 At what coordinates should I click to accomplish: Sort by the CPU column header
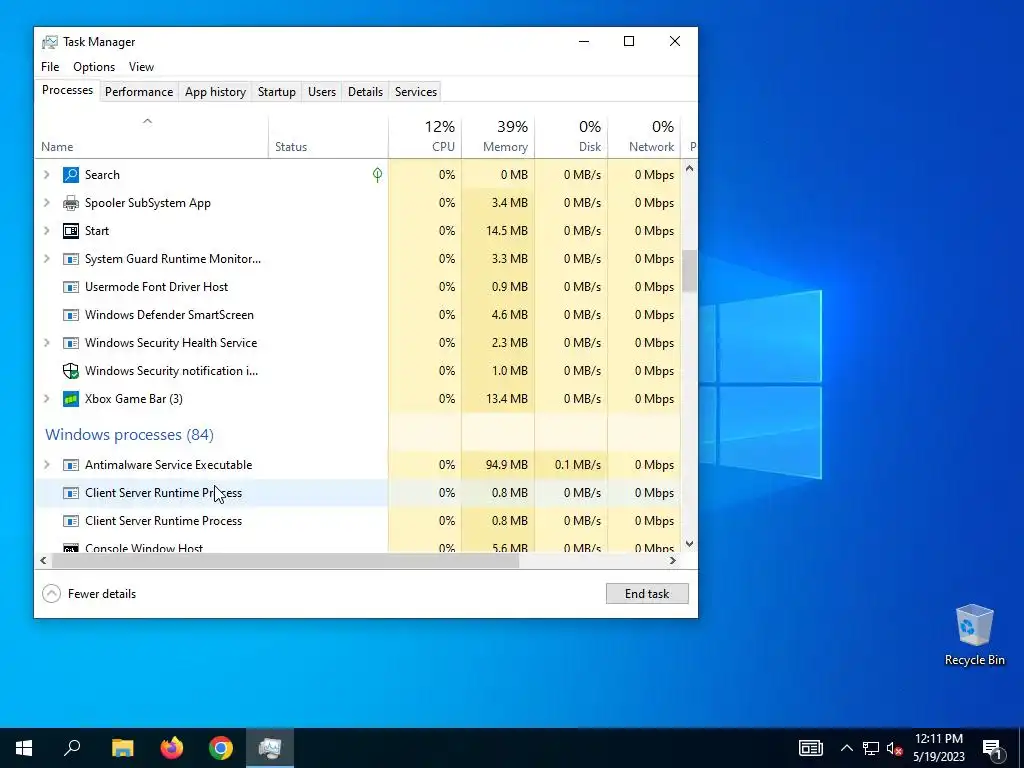[x=425, y=136]
